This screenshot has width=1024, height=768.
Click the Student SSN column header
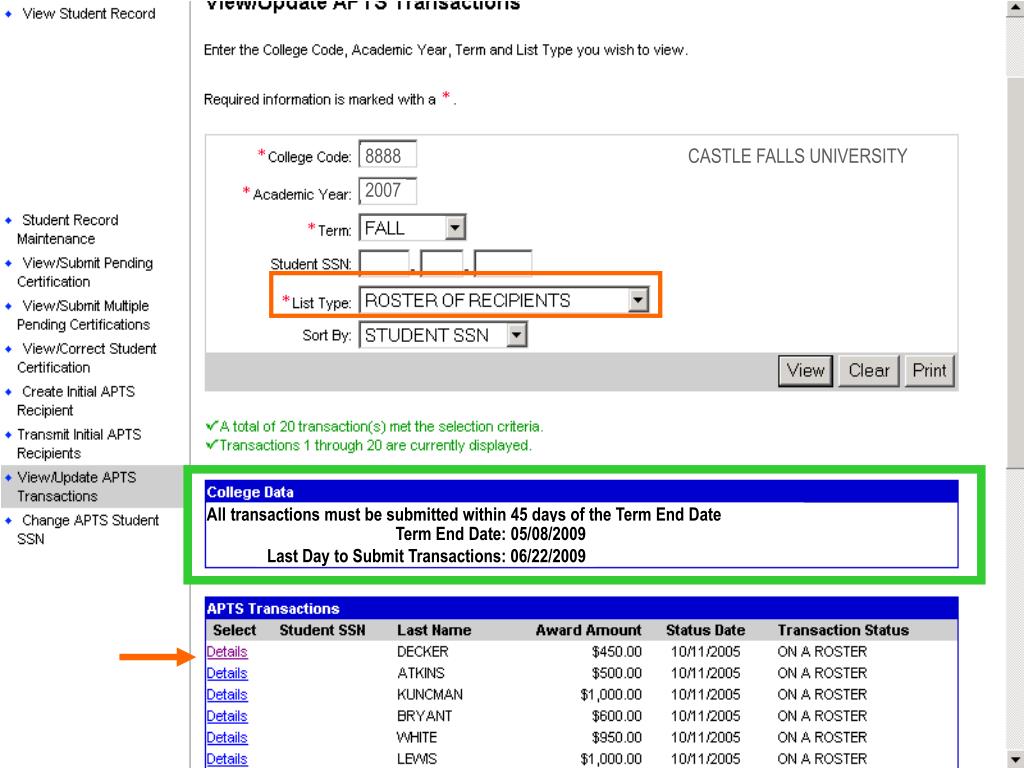(323, 630)
